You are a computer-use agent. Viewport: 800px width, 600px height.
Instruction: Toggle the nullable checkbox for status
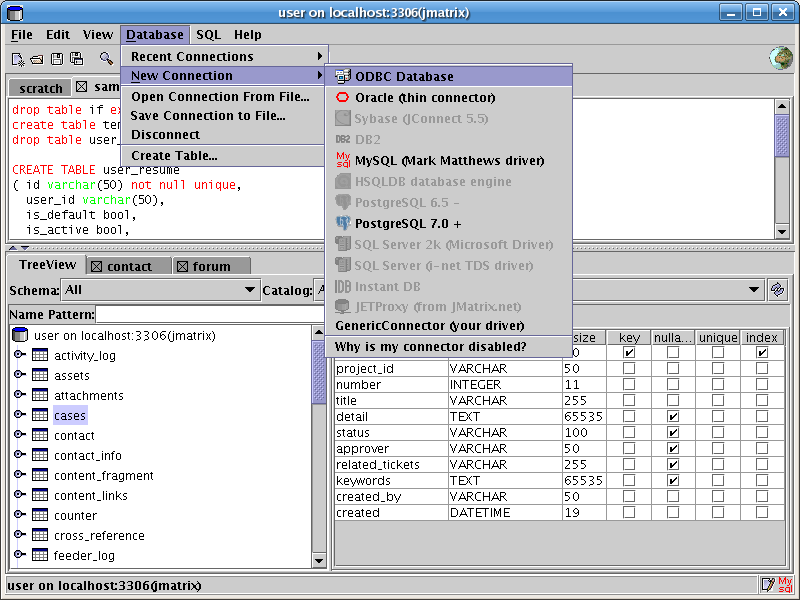point(673,433)
